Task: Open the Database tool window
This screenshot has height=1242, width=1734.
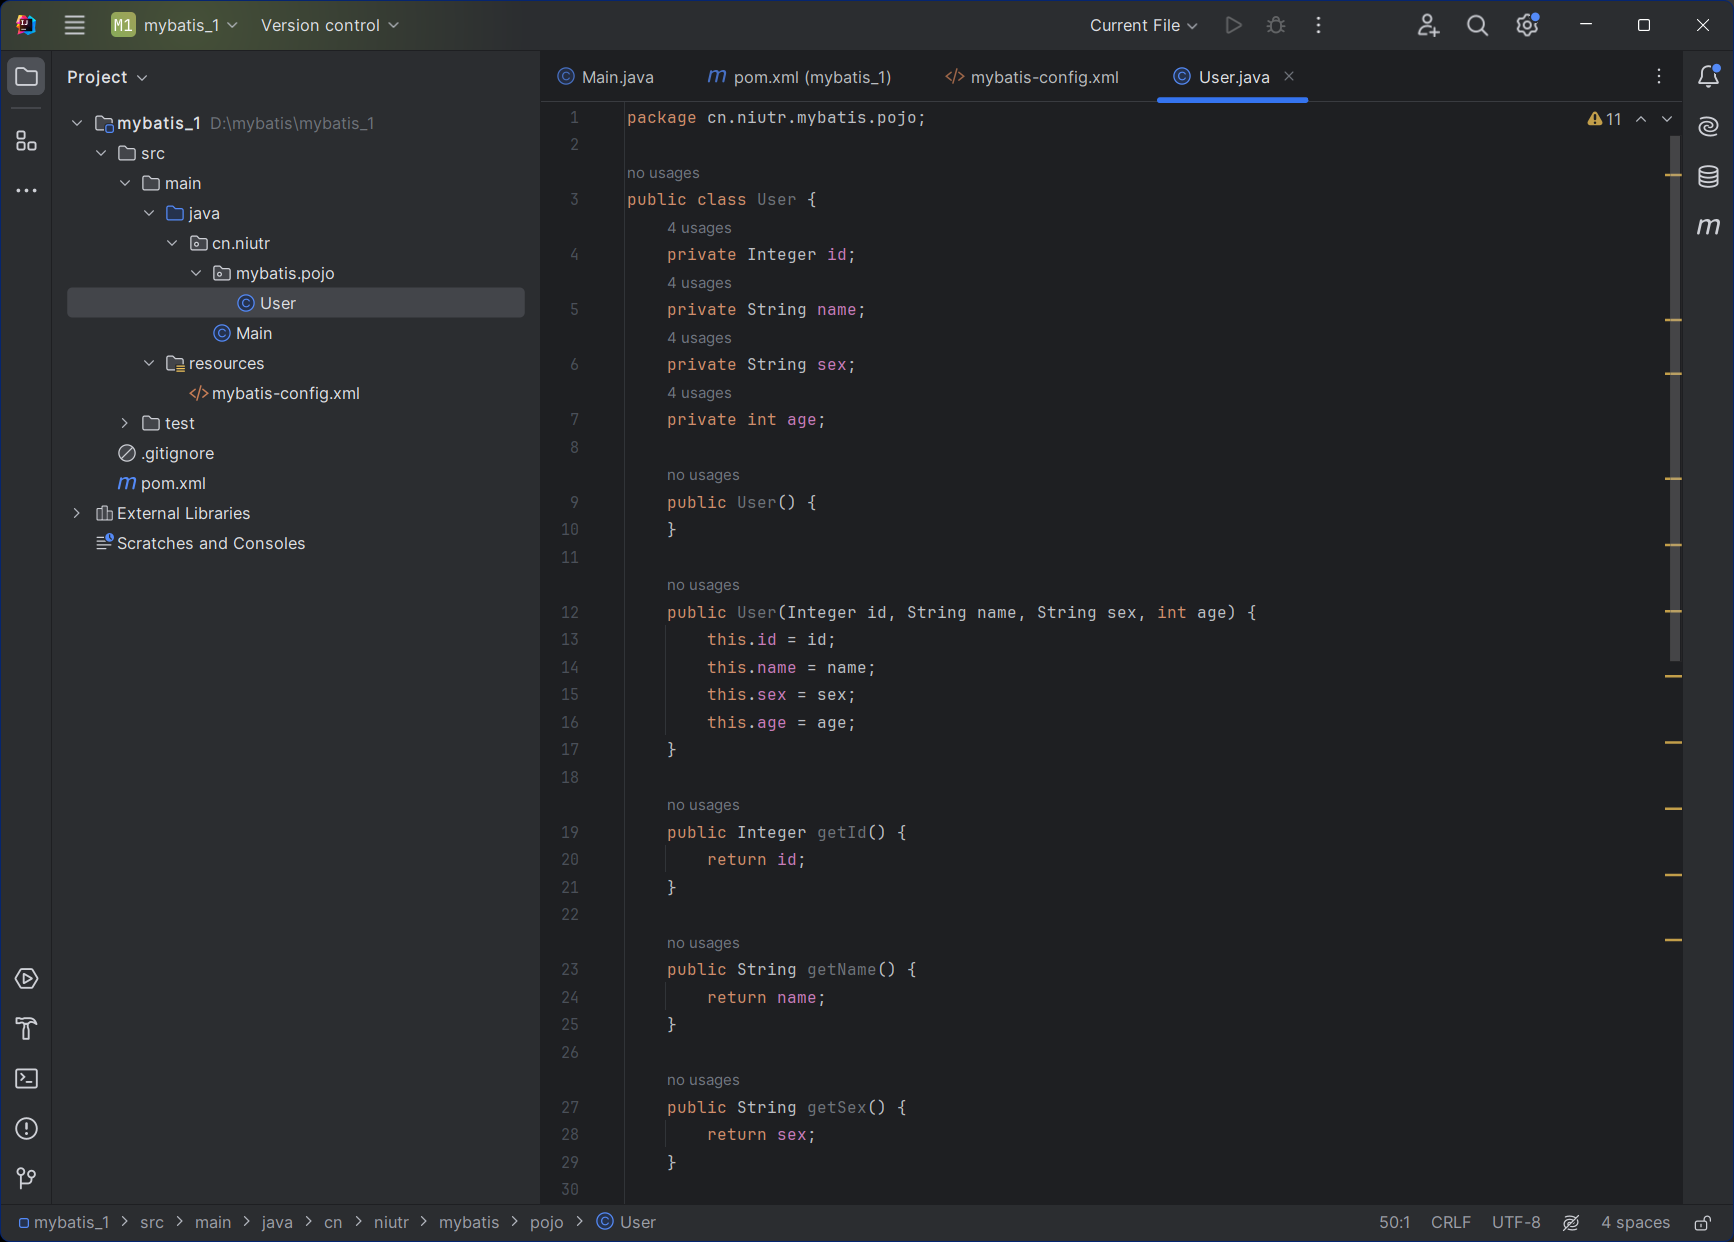Action: click(1708, 177)
